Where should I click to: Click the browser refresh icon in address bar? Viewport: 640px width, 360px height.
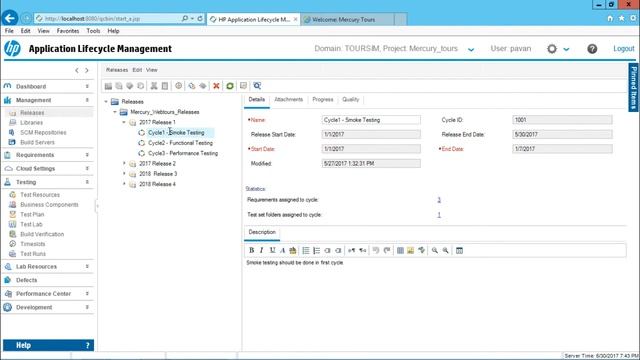[200, 18]
